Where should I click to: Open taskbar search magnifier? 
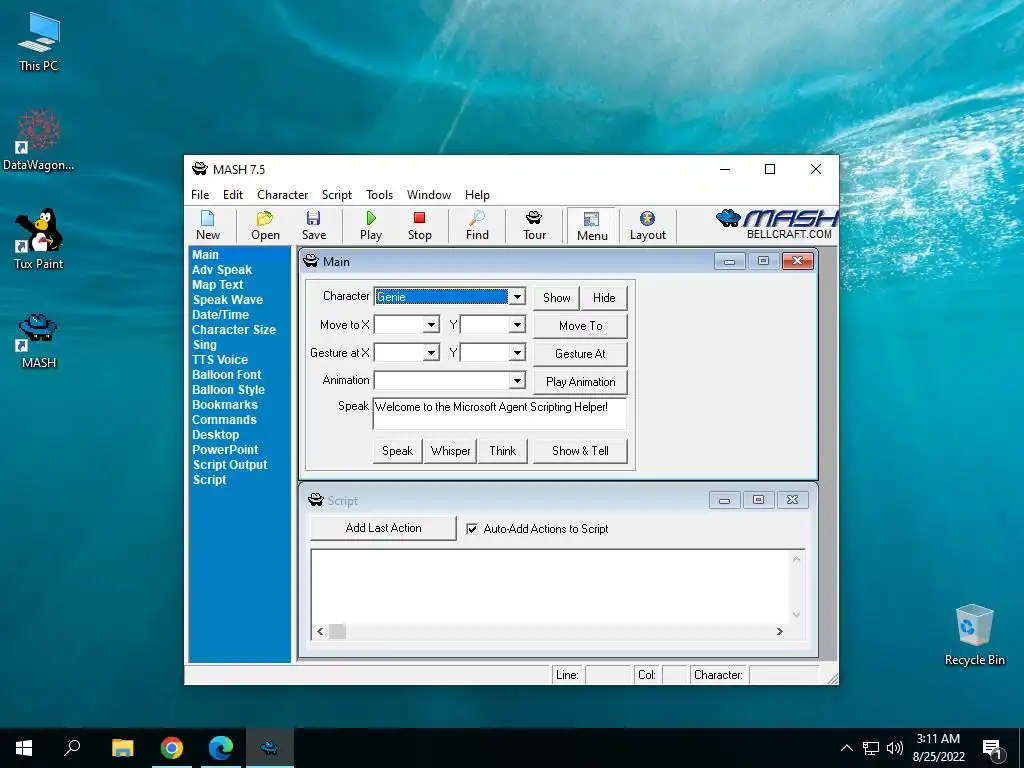[x=72, y=748]
